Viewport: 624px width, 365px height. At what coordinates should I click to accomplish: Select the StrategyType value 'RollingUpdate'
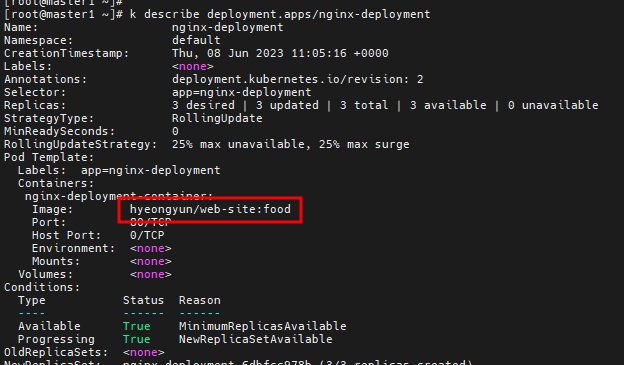point(217,119)
